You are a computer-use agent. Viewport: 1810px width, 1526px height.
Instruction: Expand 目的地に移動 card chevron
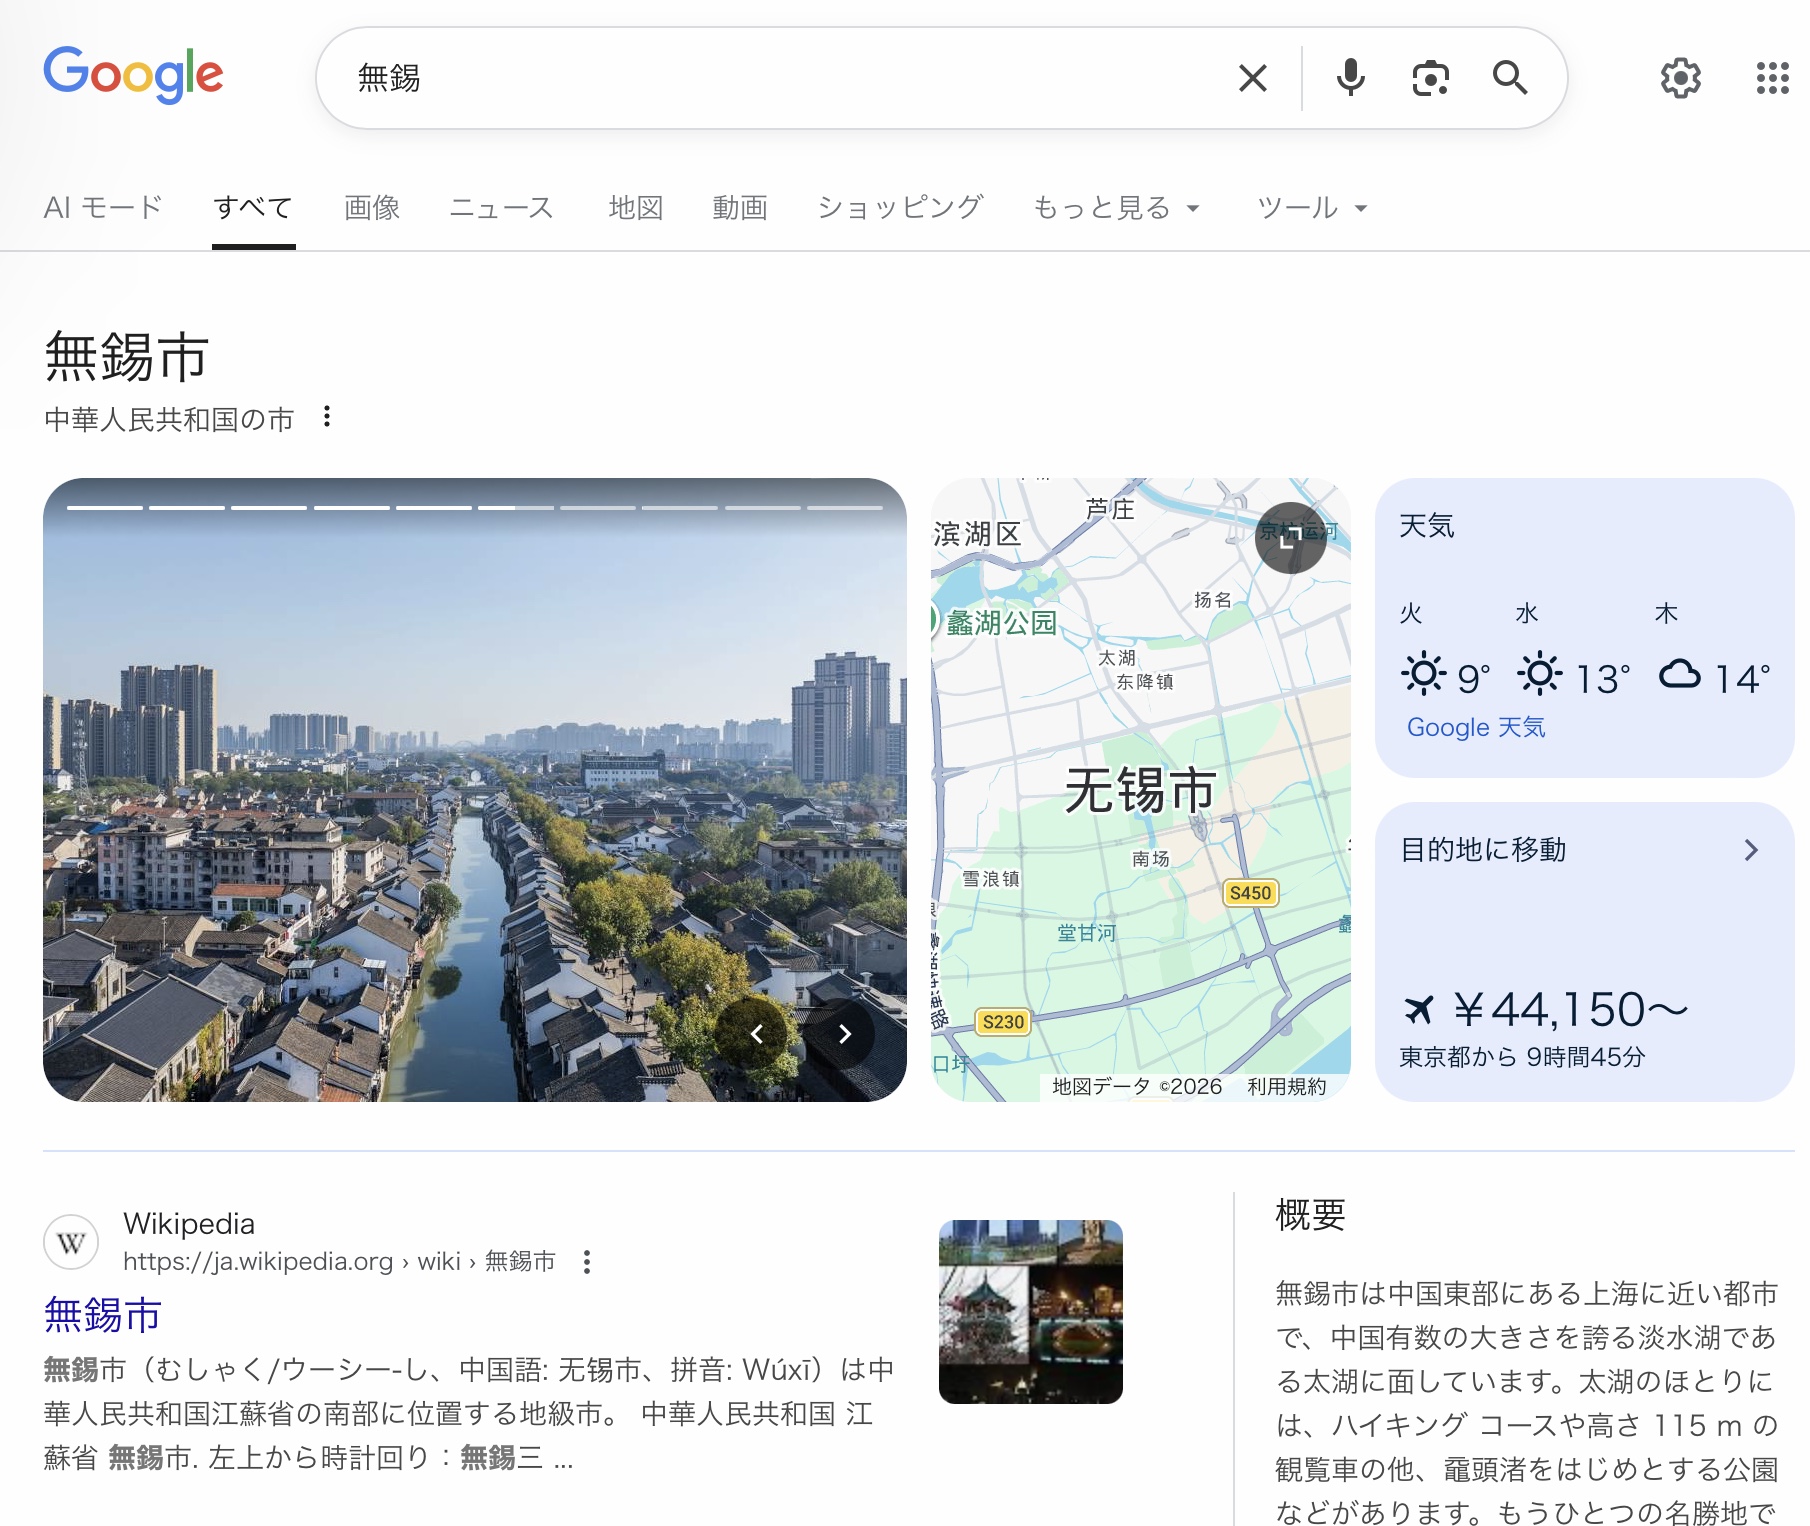tap(1750, 850)
